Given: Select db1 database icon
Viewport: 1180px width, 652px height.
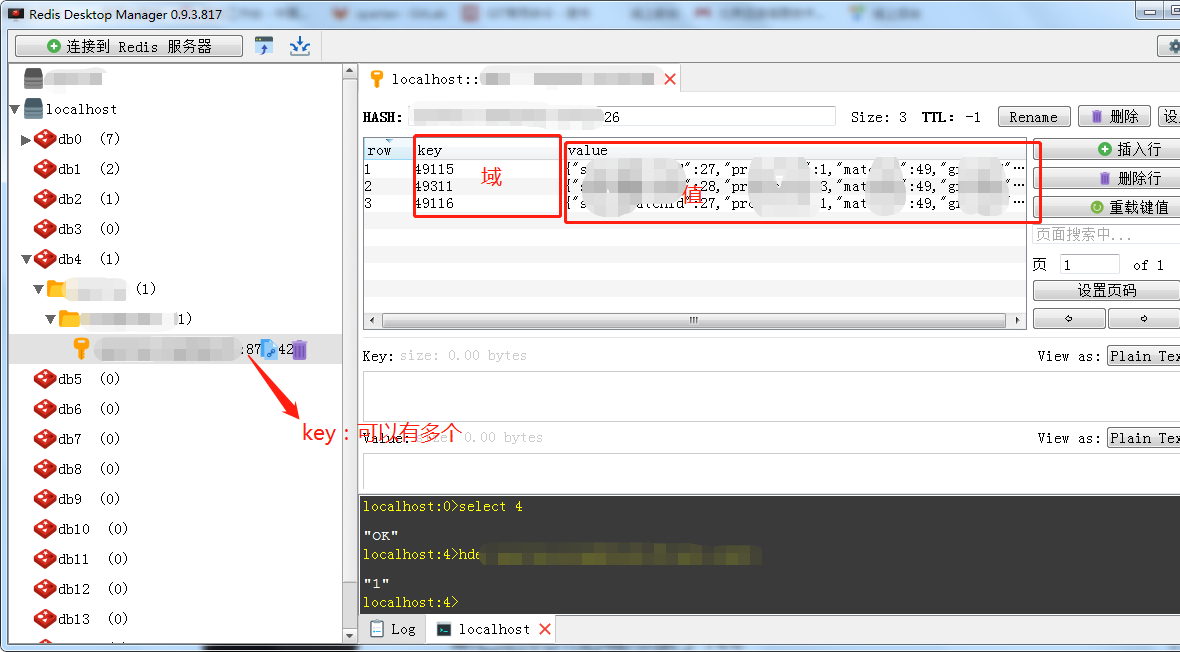Looking at the screenshot, I should [45, 169].
